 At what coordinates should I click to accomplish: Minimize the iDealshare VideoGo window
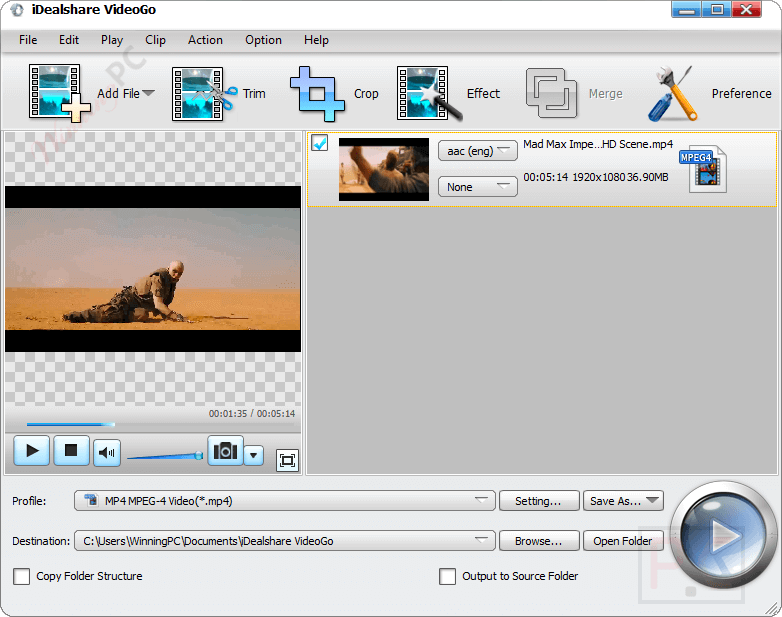coord(686,9)
